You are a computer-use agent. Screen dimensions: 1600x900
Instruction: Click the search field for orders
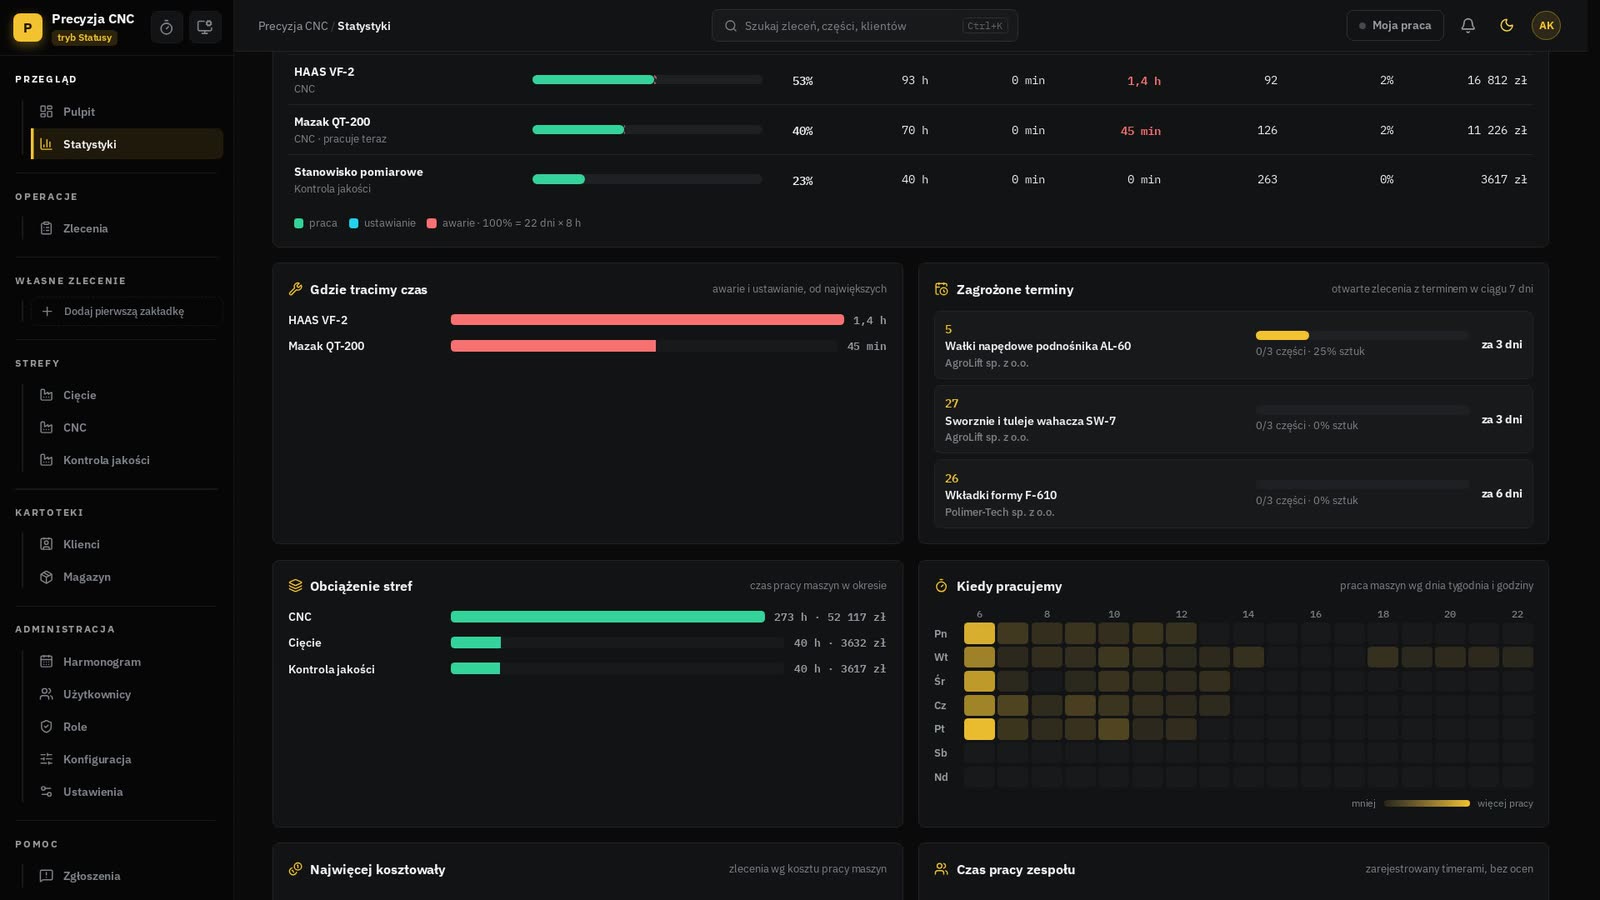864,26
